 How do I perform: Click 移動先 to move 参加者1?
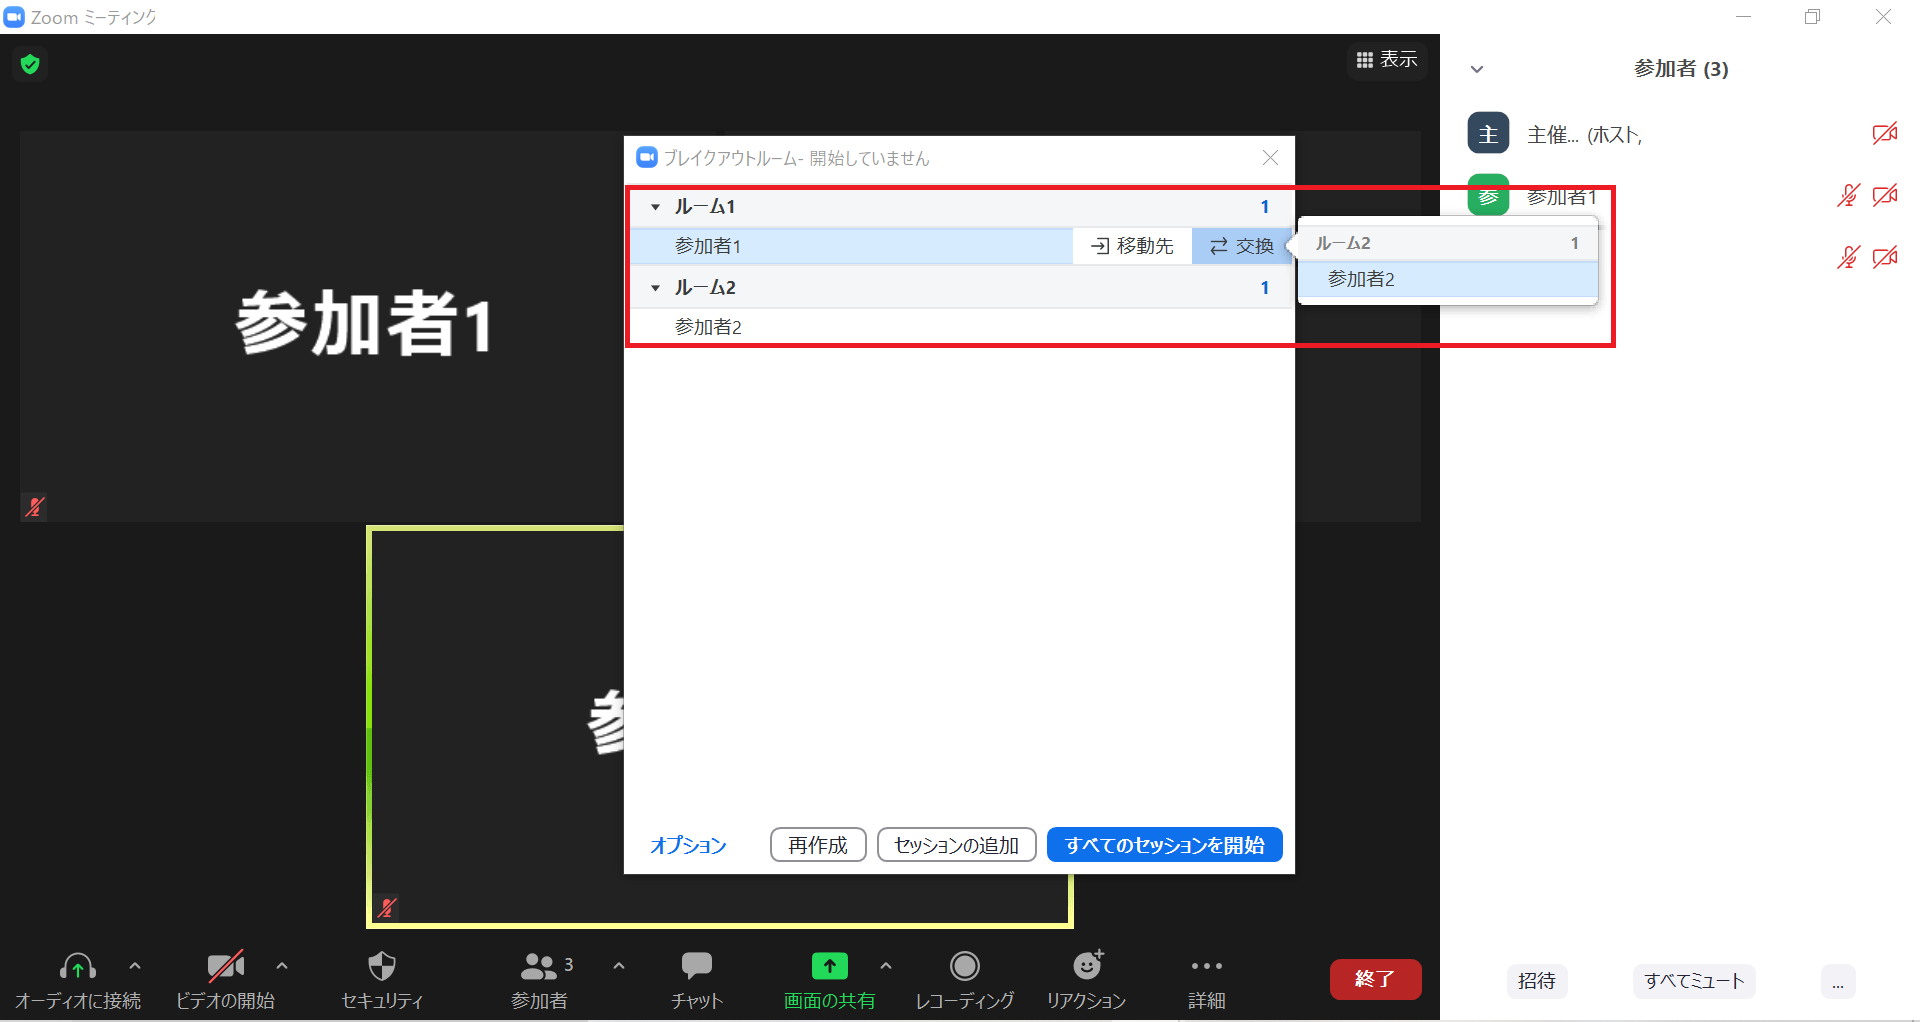pos(1132,246)
